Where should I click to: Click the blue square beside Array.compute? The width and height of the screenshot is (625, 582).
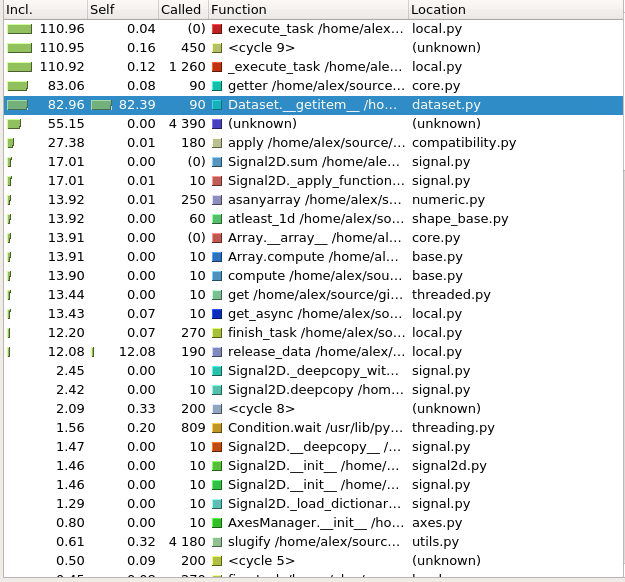(x=217, y=257)
